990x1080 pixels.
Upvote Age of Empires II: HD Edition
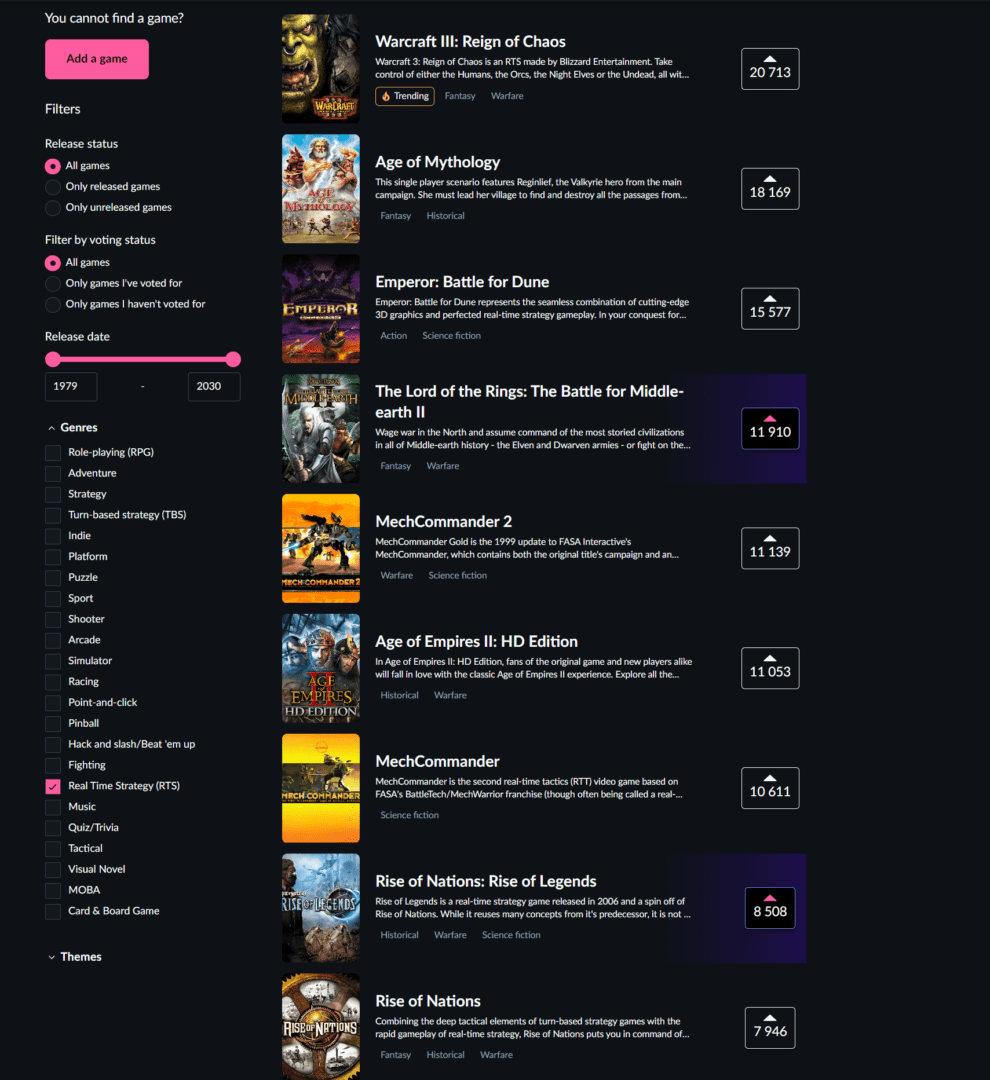770,668
